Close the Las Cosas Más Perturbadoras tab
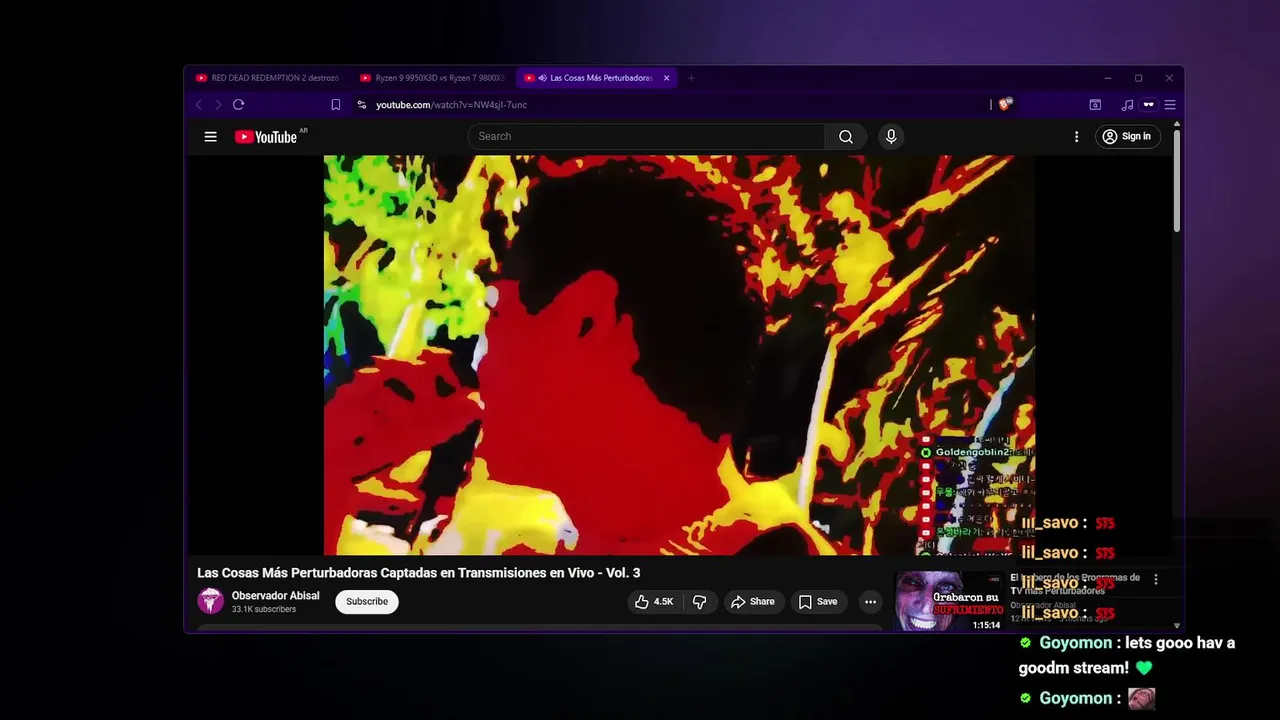The width and height of the screenshot is (1280, 720). pos(666,78)
